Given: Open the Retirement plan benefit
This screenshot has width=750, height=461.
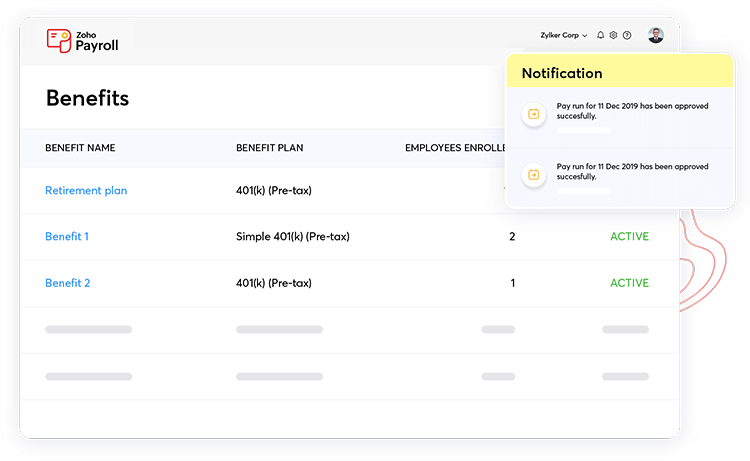Looking at the screenshot, I should click(x=86, y=190).
